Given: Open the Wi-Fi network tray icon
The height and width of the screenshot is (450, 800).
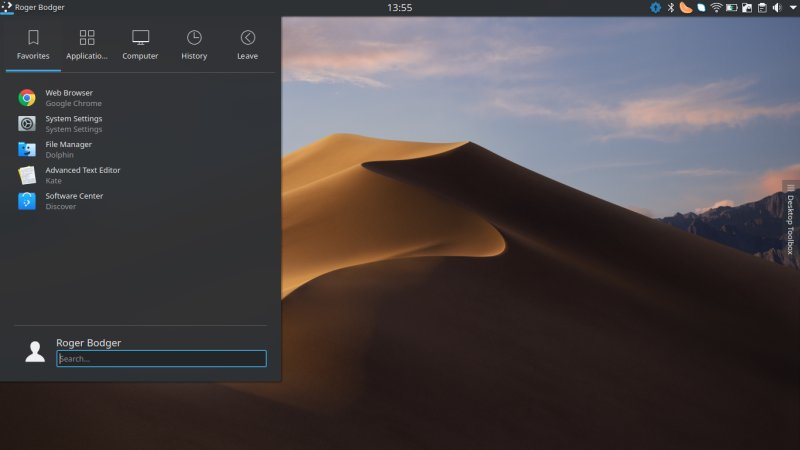Looking at the screenshot, I should coord(716,8).
